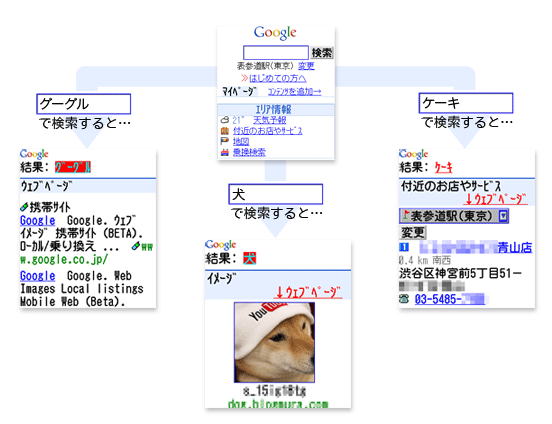Screen dimensions: 552x424
Task: Click the red highlighted 犬 result term
Action: (x=250, y=258)
